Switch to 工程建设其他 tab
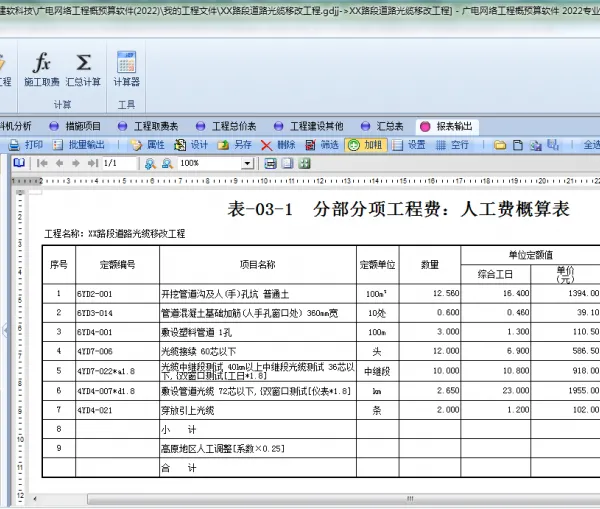The image size is (600, 509). (309, 126)
